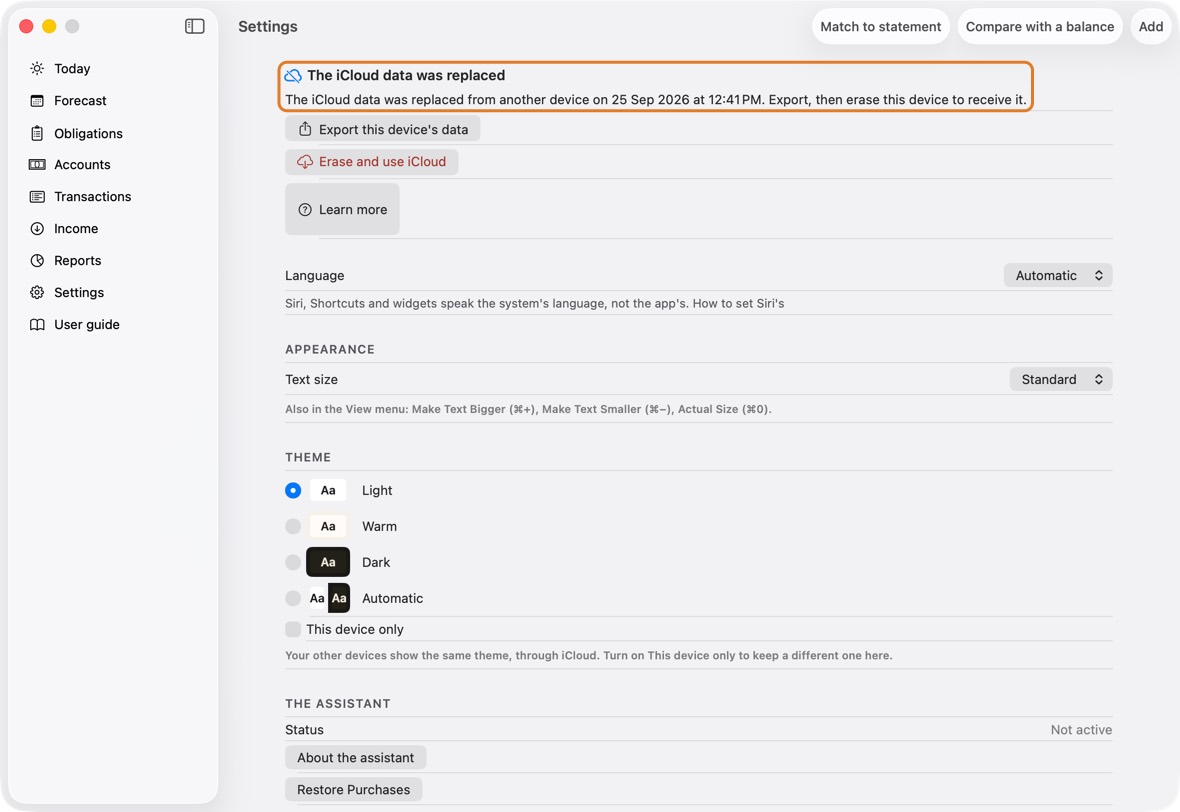1180x812 pixels.
Task: Click the Restore Purchases button
Action: [354, 789]
